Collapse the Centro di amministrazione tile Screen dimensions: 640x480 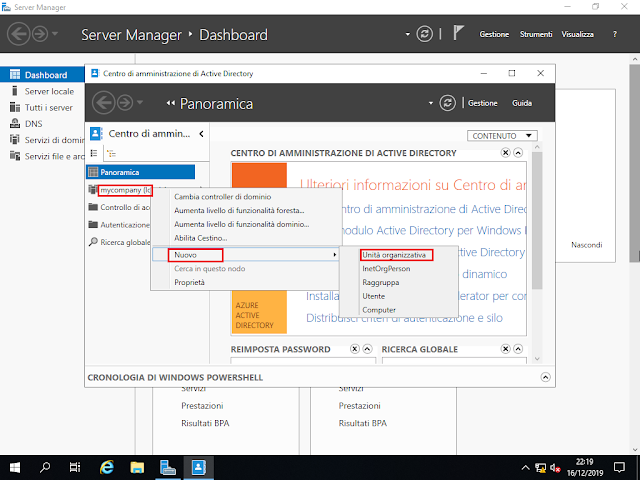click(518, 153)
